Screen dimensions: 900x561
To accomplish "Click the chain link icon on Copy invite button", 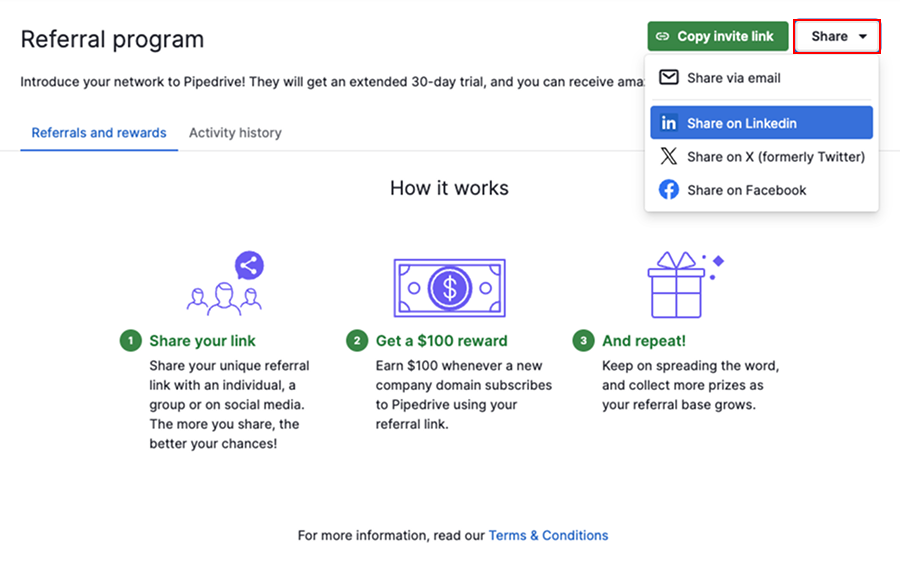I will [662, 37].
